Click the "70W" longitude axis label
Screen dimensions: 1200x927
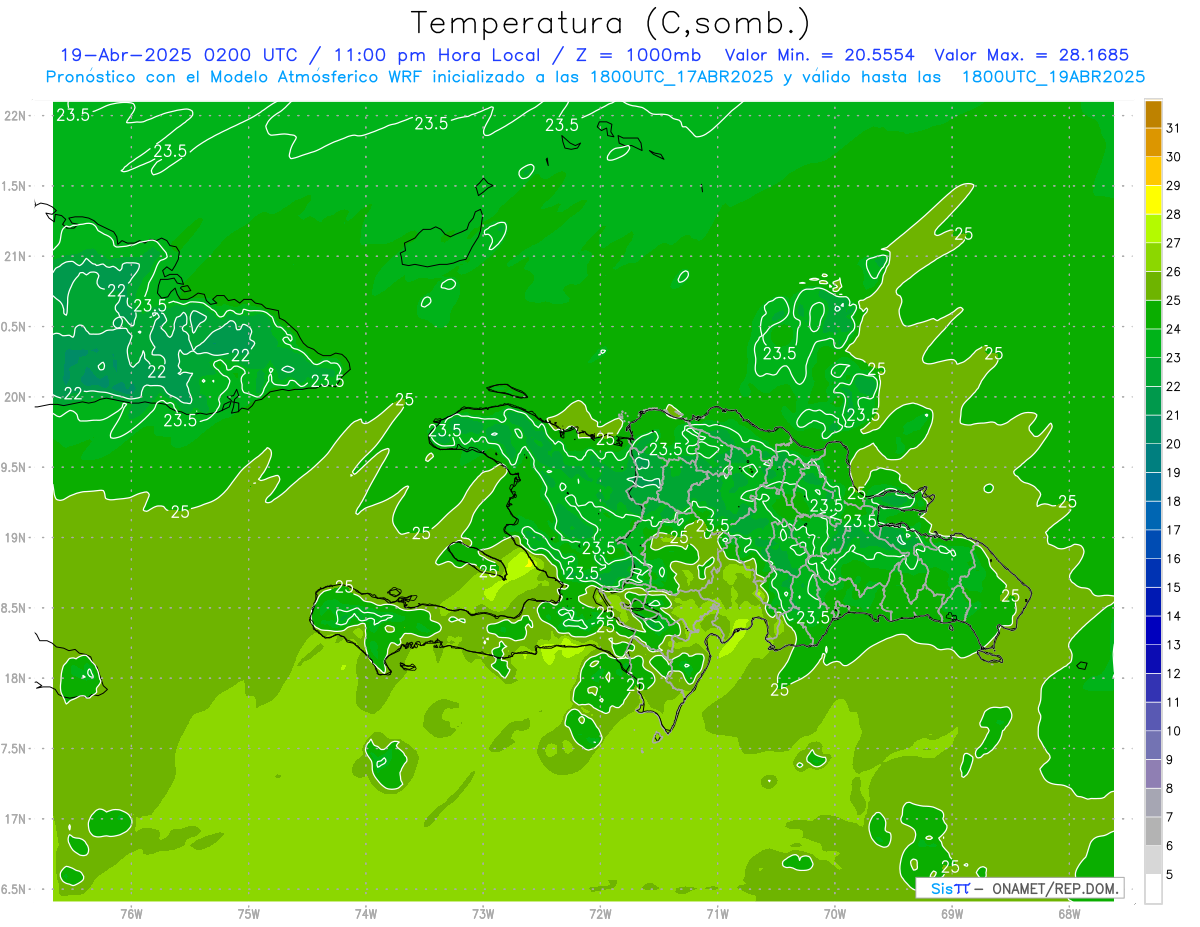coord(835,914)
